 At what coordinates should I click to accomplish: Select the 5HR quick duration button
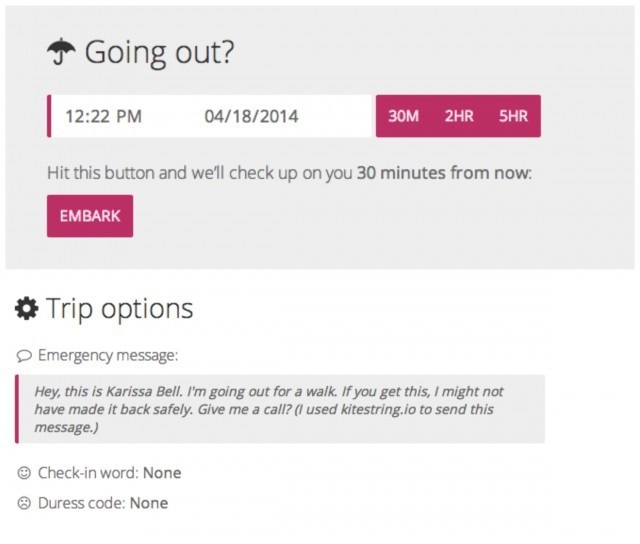point(513,116)
